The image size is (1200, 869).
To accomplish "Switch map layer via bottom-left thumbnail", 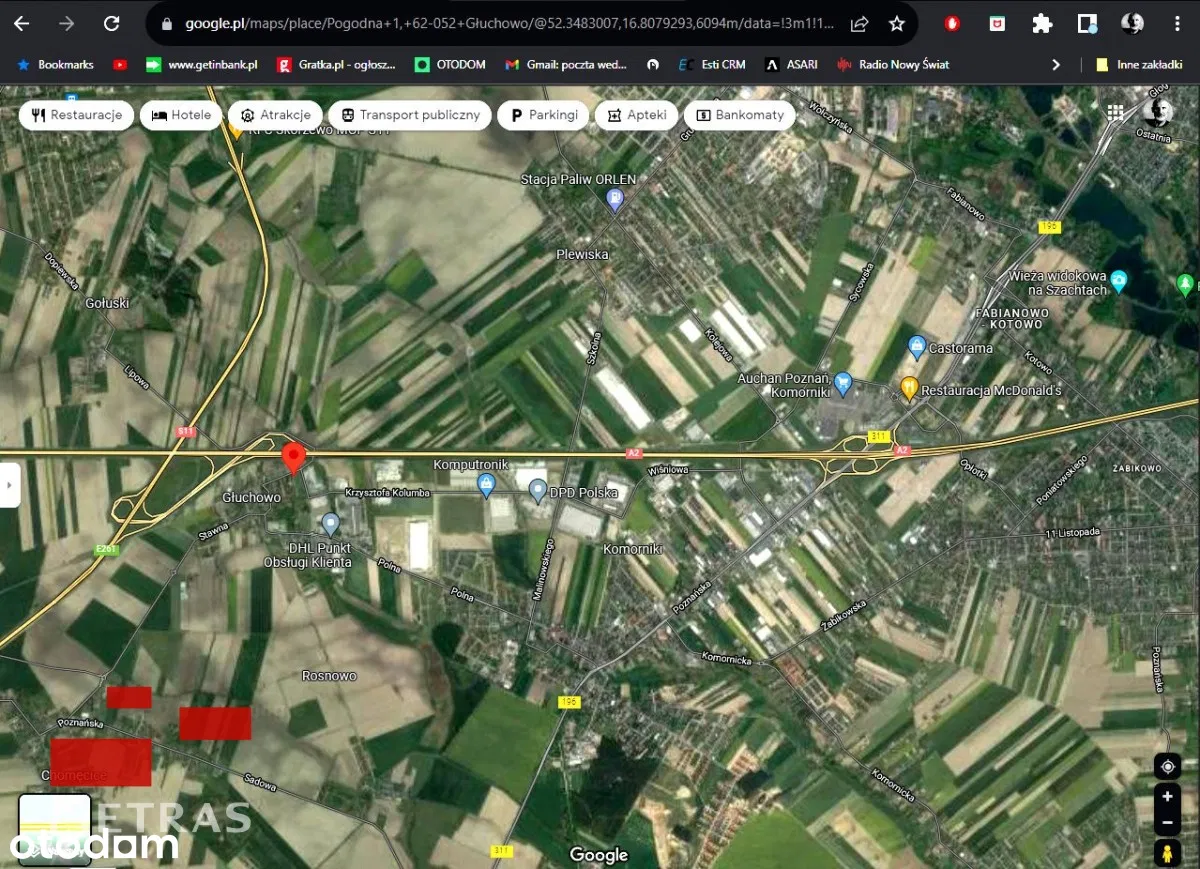I will (x=54, y=829).
